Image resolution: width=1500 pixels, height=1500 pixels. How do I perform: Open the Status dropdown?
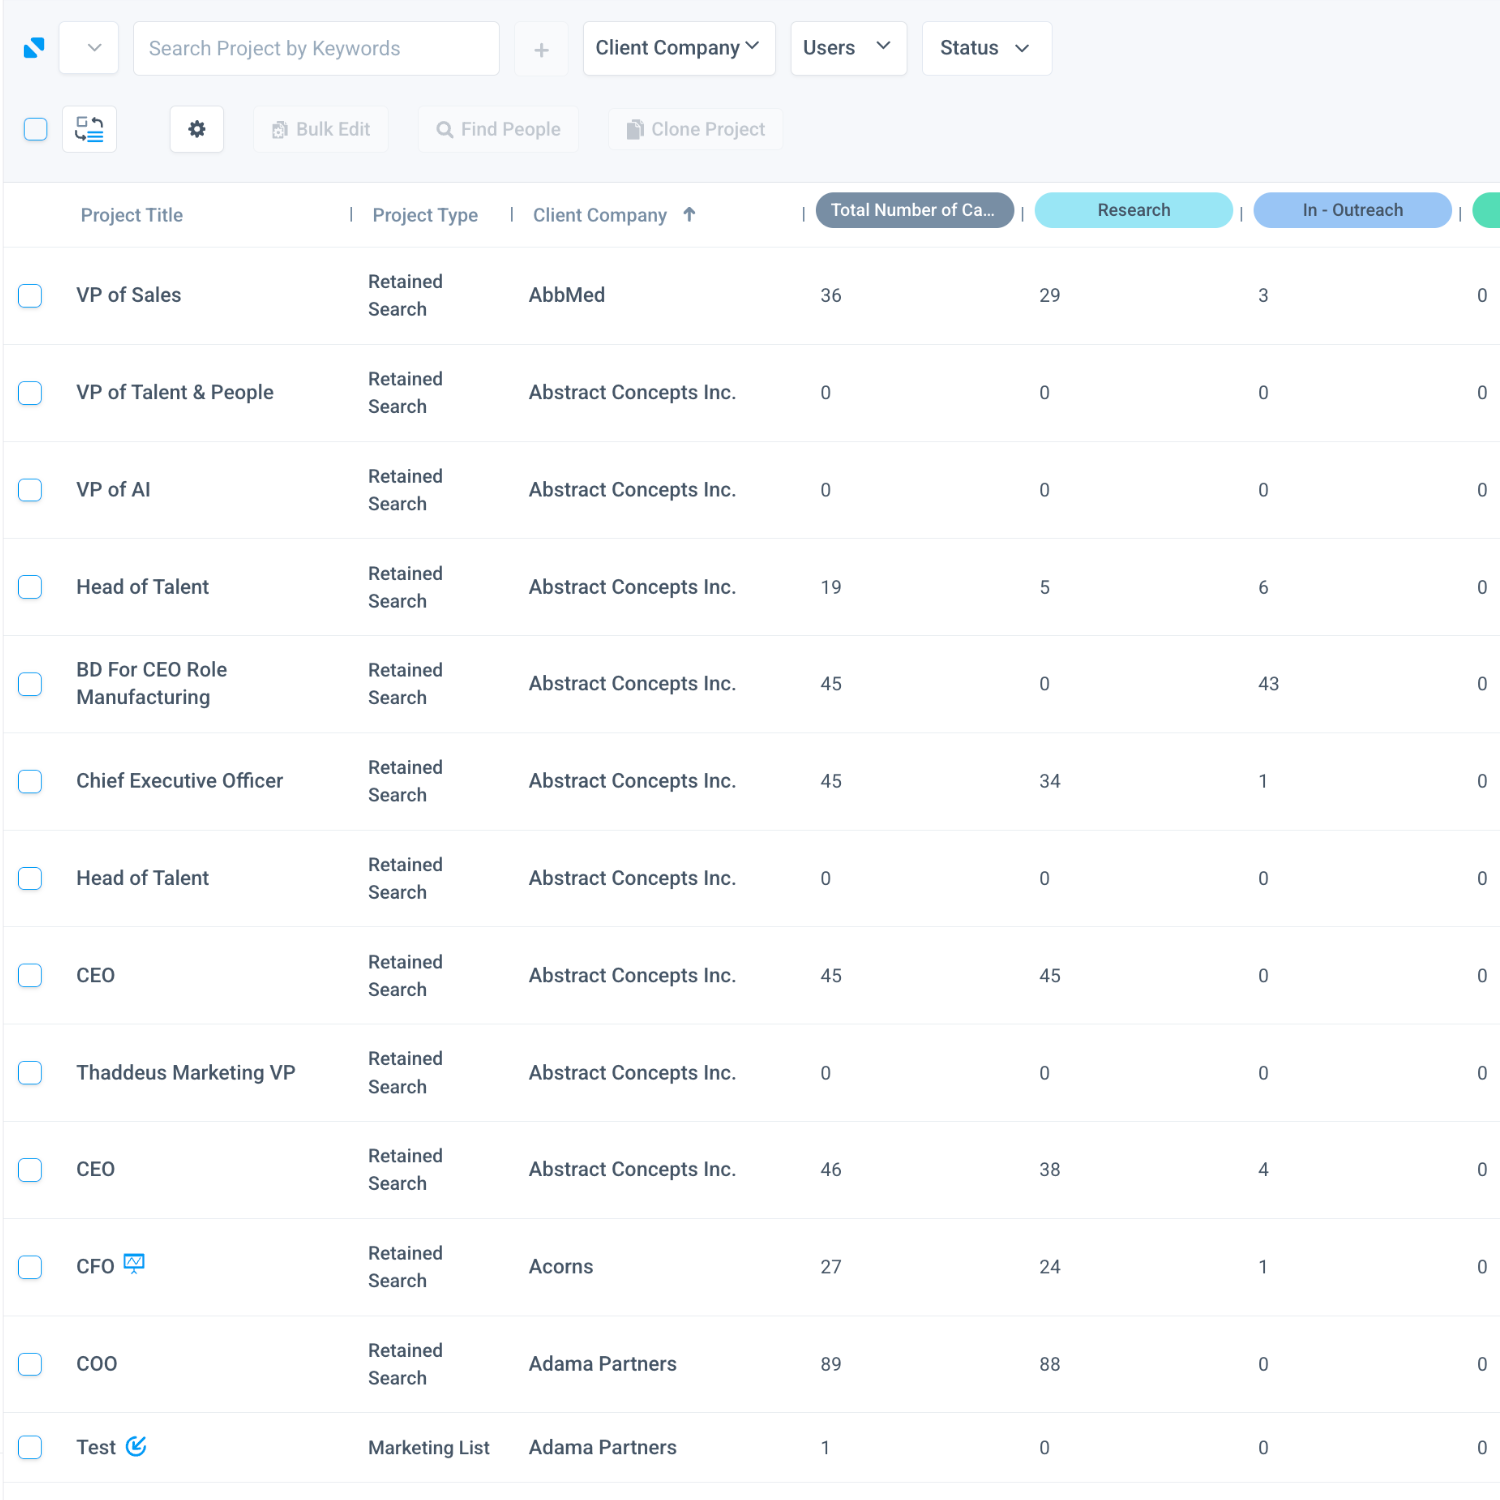coord(986,47)
